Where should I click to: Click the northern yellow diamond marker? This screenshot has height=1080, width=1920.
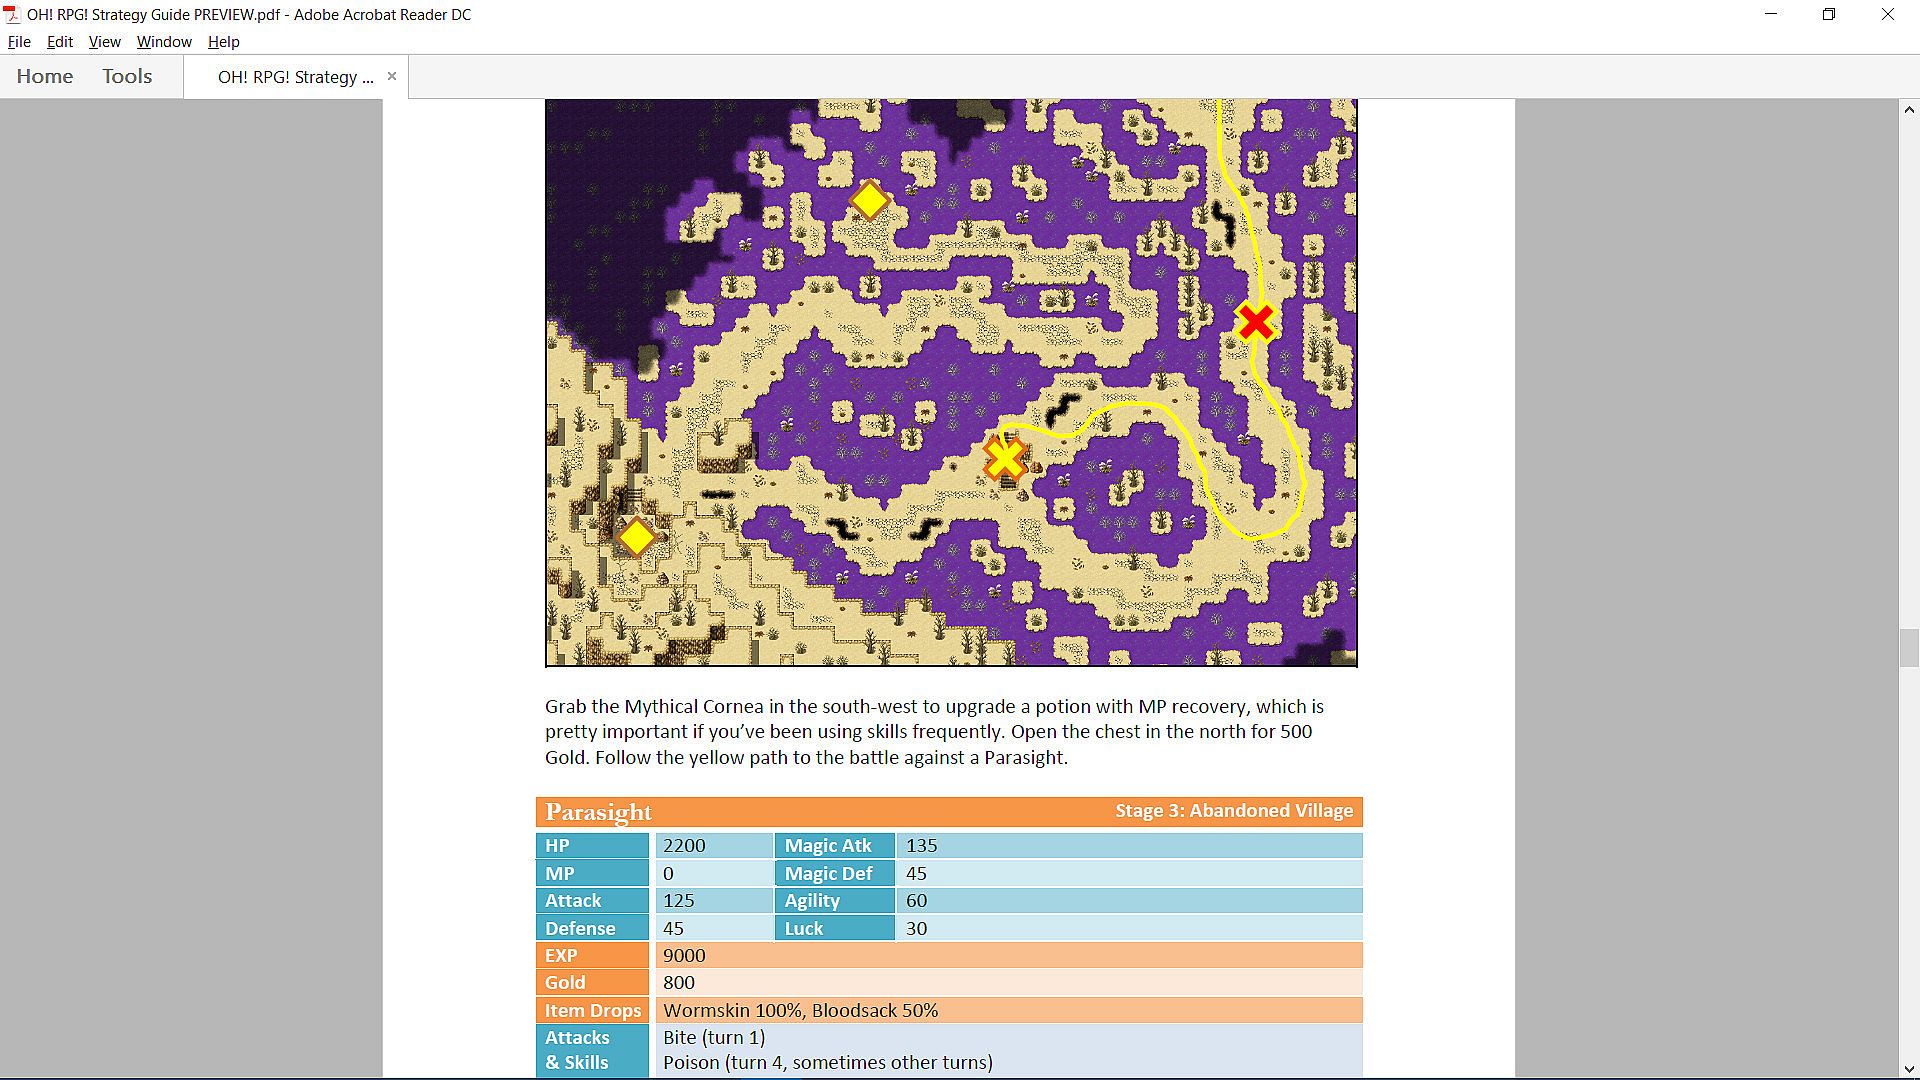click(869, 201)
